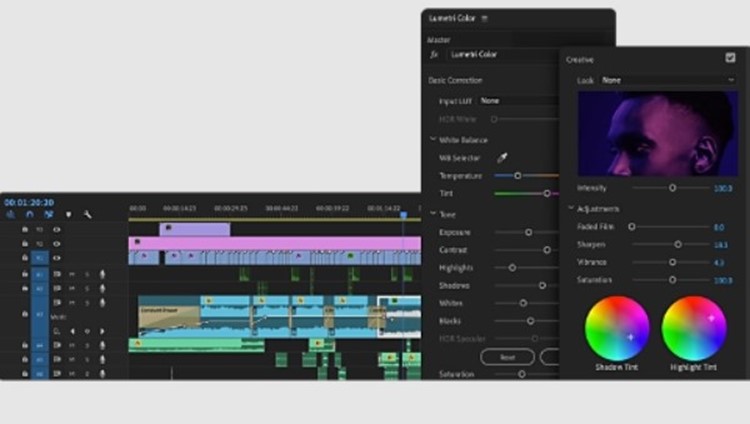Solo audio track A1 with S button
Image resolution: width=750 pixels, height=424 pixels.
coord(87,274)
